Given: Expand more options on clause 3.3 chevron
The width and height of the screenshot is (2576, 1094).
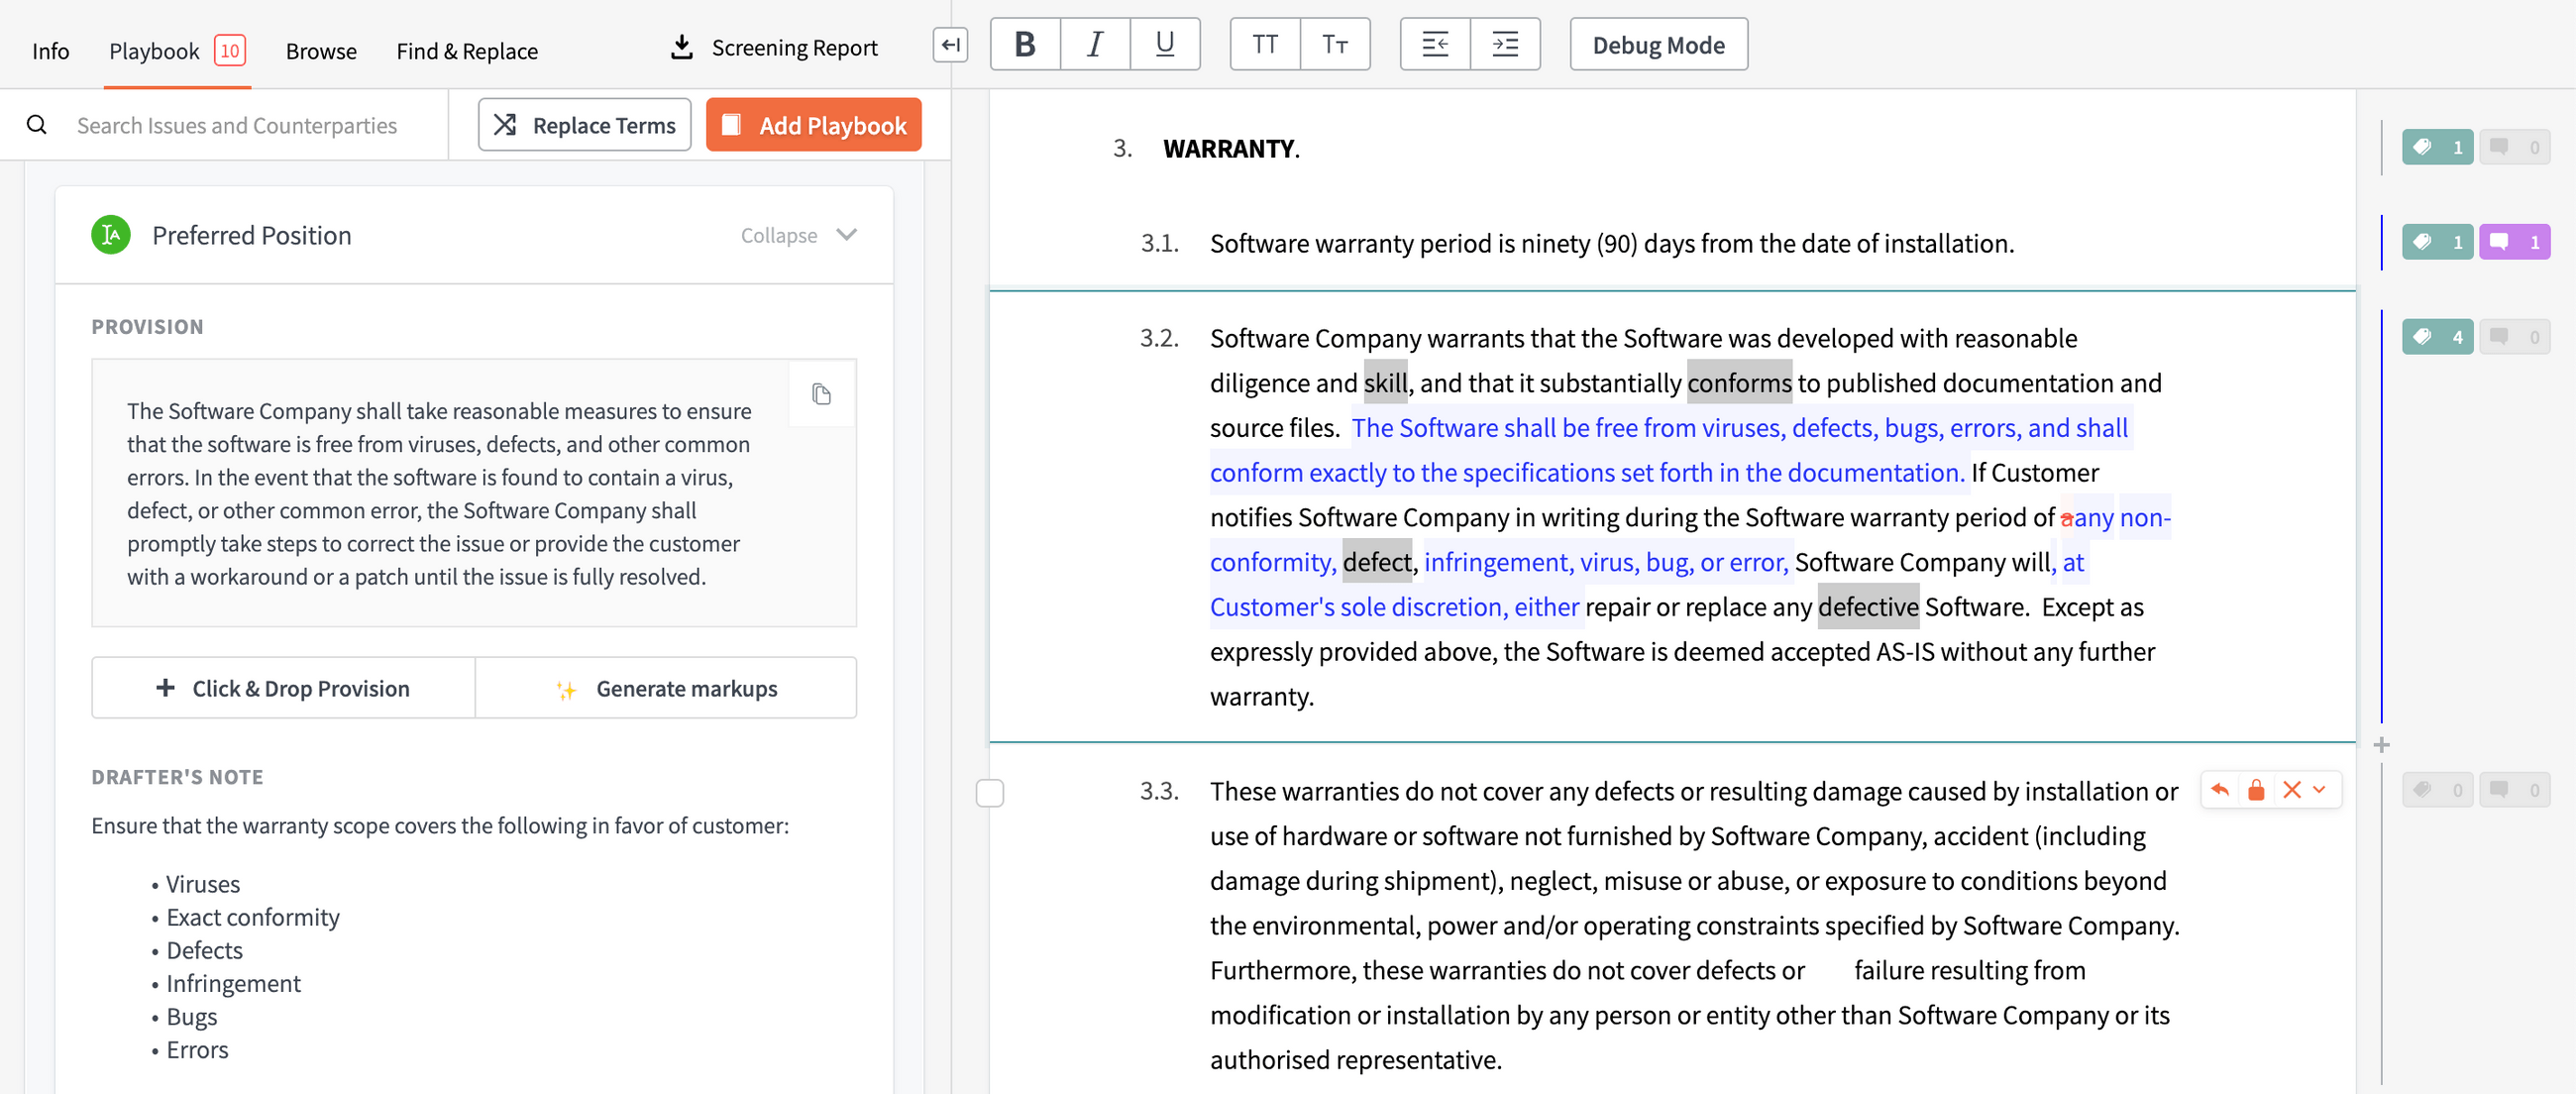Looking at the screenshot, I should click(x=2319, y=790).
